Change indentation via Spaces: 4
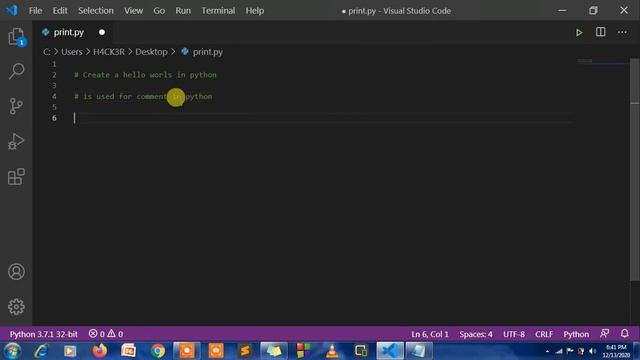This screenshot has width=640, height=360. (476, 334)
